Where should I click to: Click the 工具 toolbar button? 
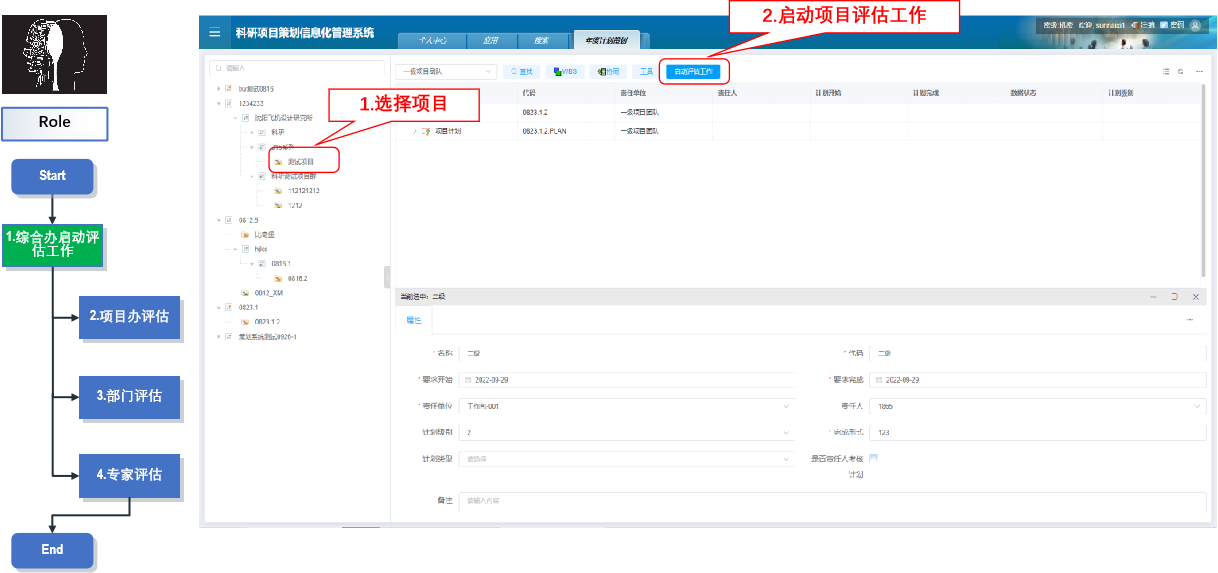pyautogui.click(x=646, y=72)
